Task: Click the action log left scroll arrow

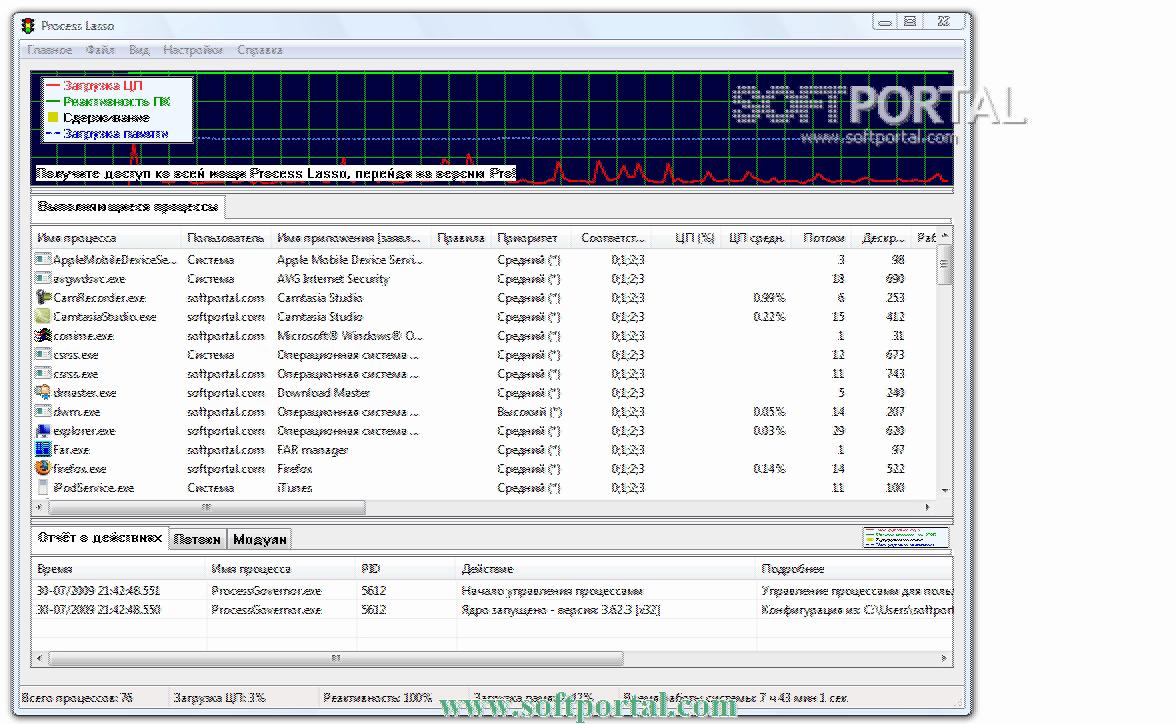Action: tap(39, 658)
